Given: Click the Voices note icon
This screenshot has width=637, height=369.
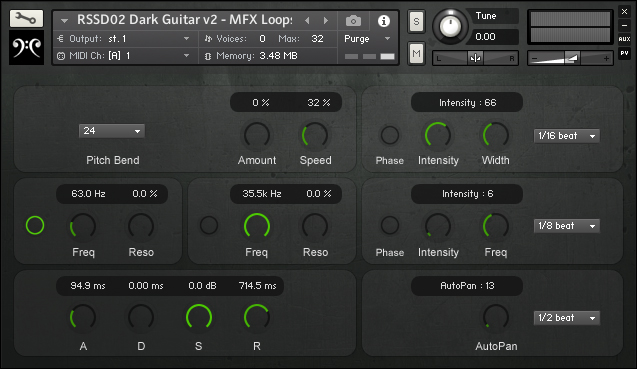Looking at the screenshot, I should pyautogui.click(x=208, y=39).
